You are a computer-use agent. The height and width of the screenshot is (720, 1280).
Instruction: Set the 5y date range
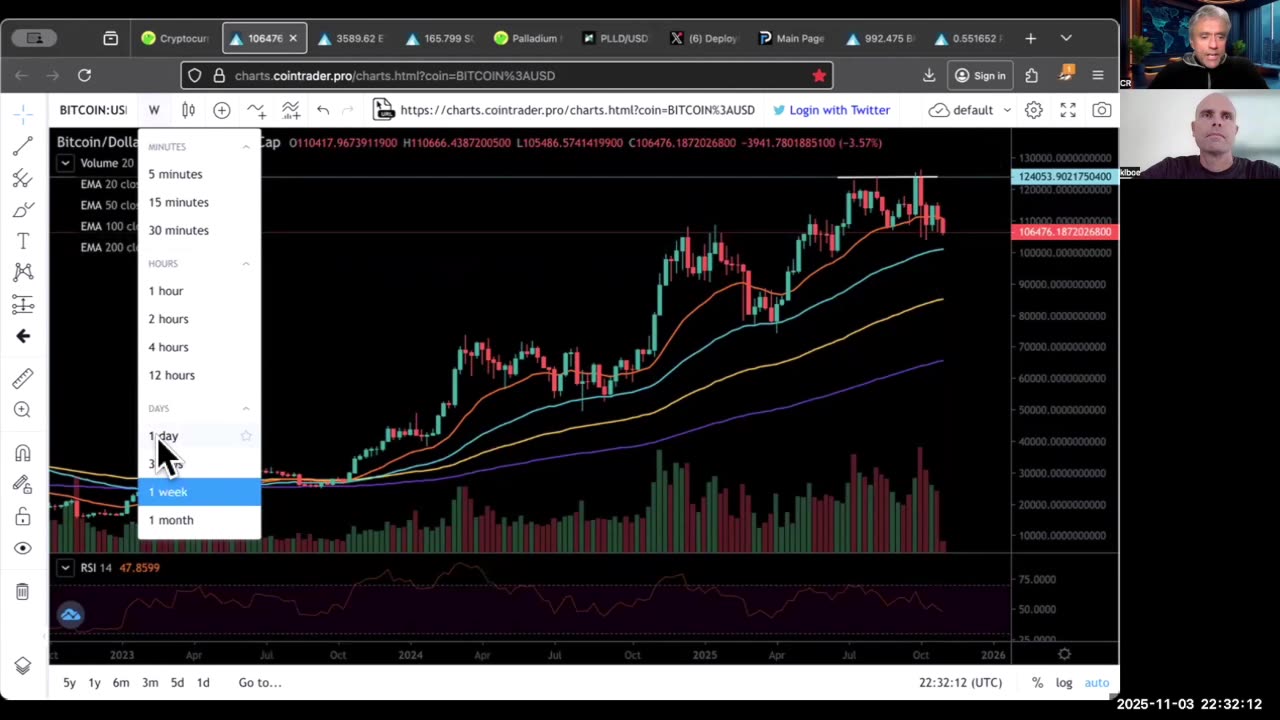pyautogui.click(x=69, y=682)
